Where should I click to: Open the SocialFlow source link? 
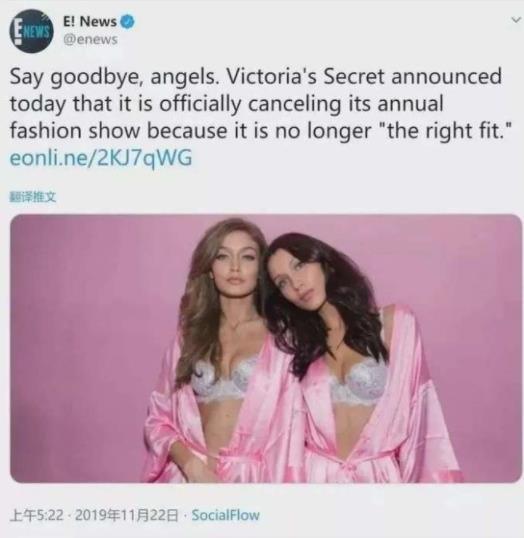pyautogui.click(x=225, y=515)
